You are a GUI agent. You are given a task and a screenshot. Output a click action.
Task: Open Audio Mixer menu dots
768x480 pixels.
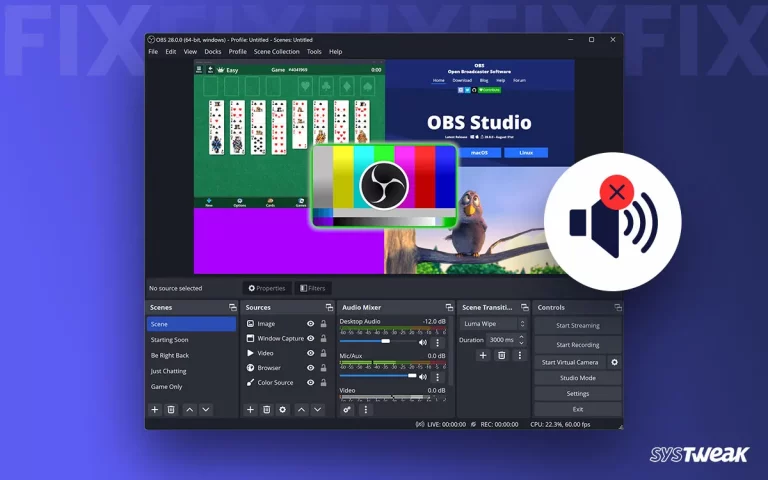pos(365,409)
